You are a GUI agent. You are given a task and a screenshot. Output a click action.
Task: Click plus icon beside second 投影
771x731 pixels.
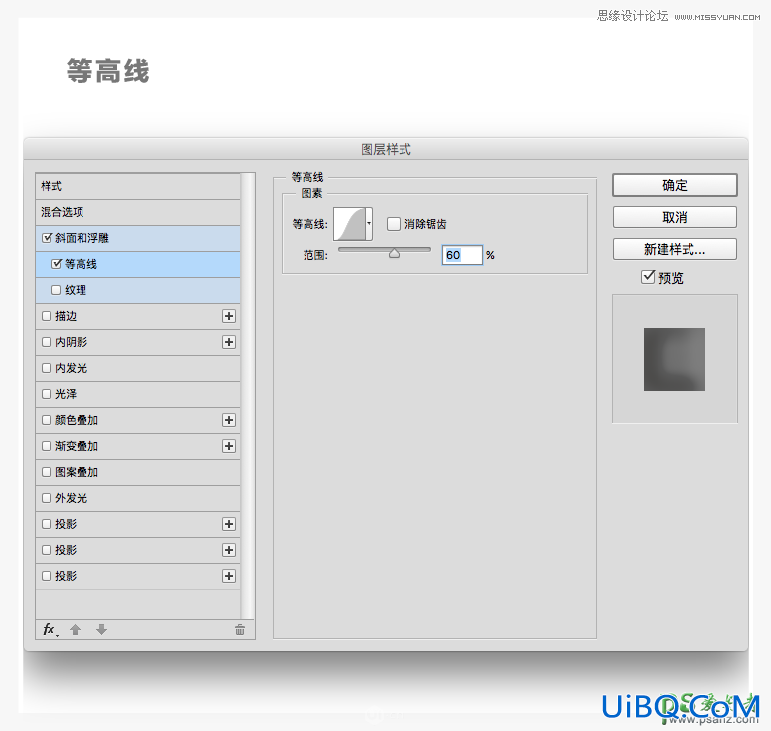pos(229,550)
